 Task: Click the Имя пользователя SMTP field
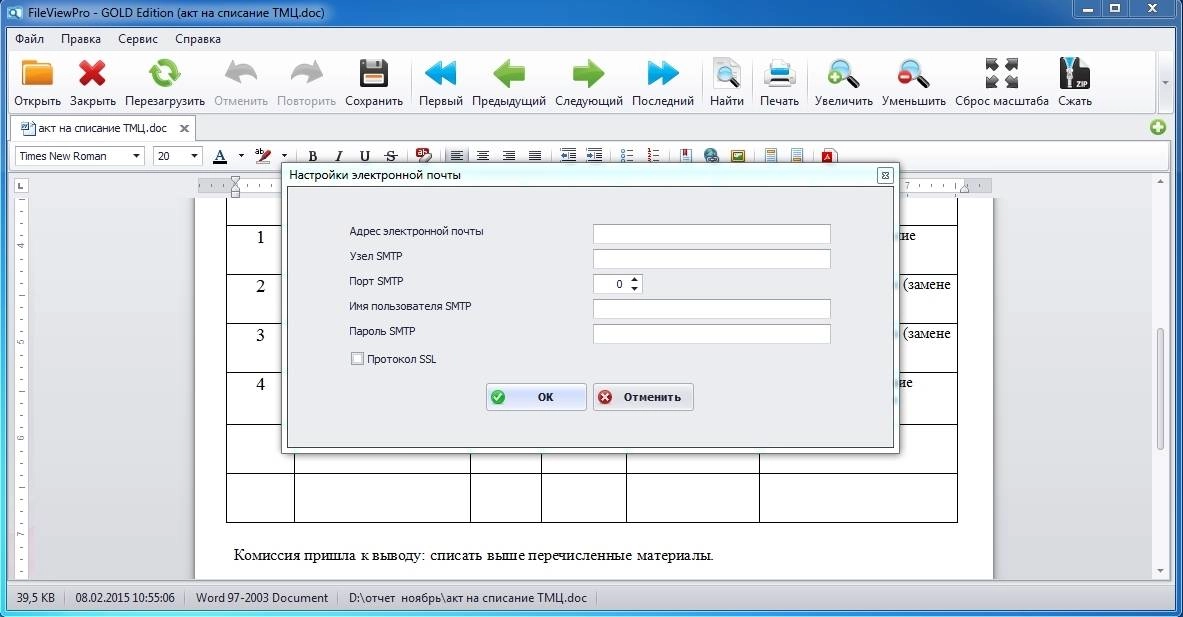(x=711, y=308)
